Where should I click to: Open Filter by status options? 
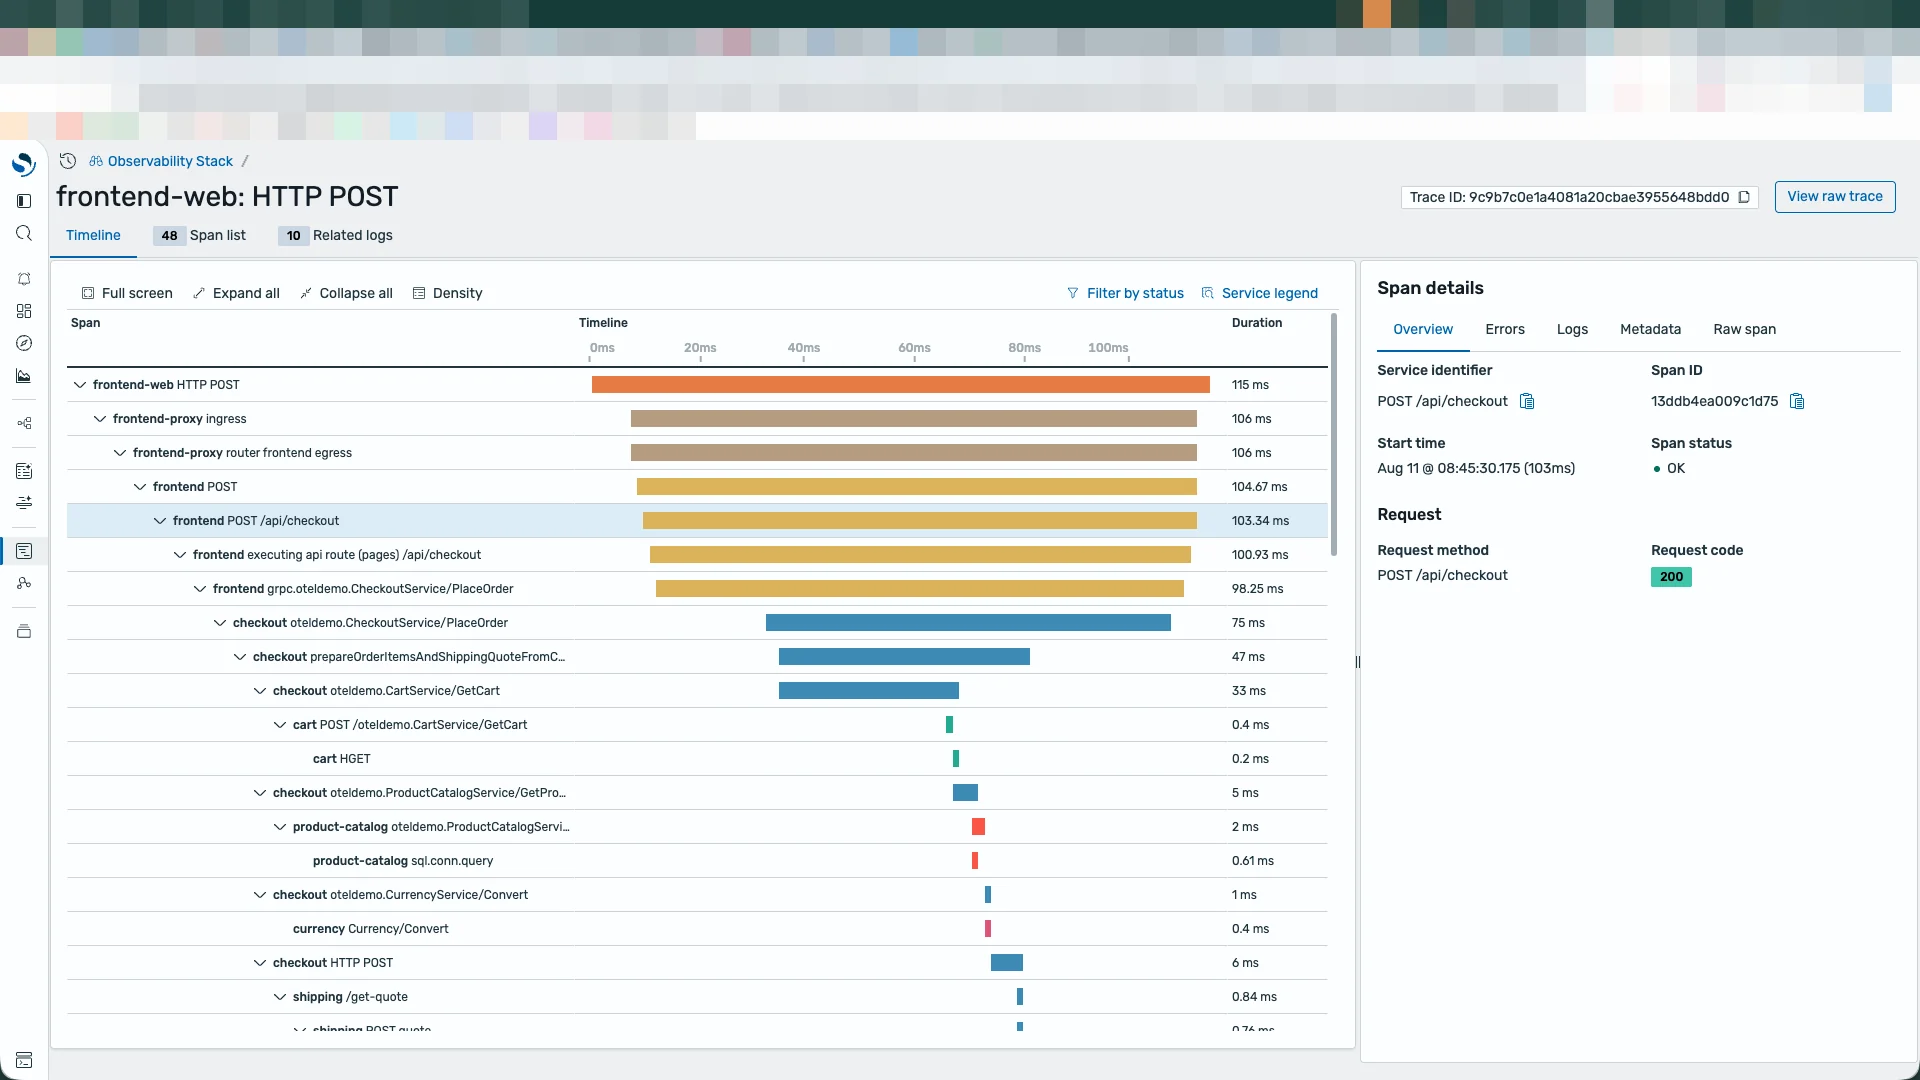coord(1125,293)
